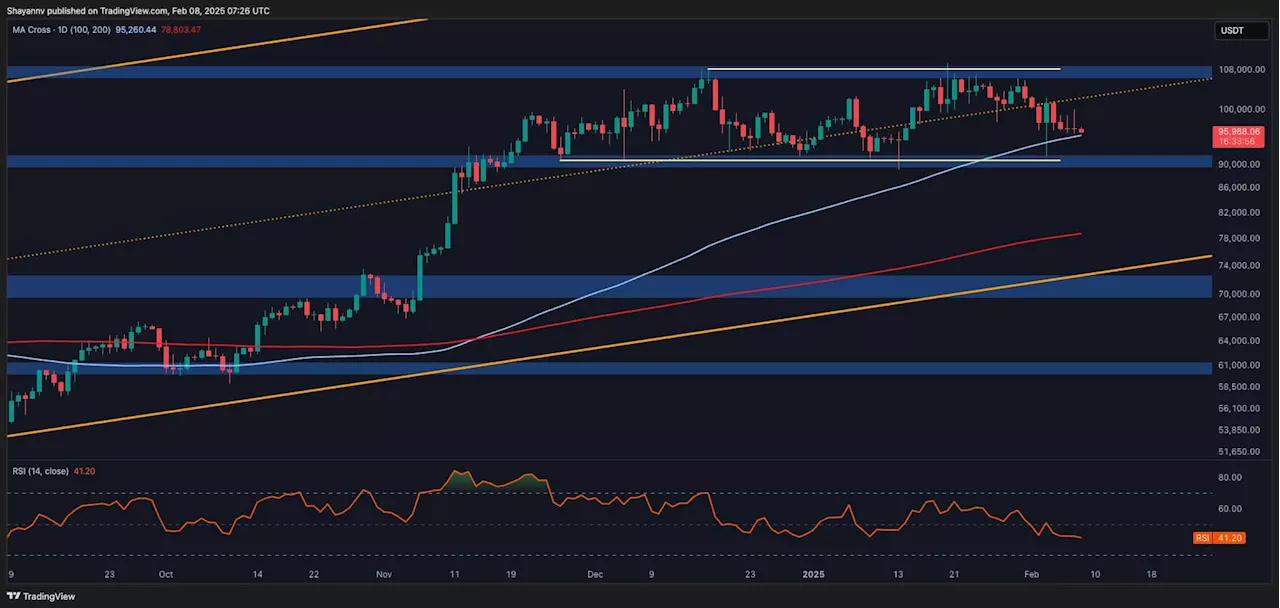Click the 14 date label on time axis

[258, 575]
